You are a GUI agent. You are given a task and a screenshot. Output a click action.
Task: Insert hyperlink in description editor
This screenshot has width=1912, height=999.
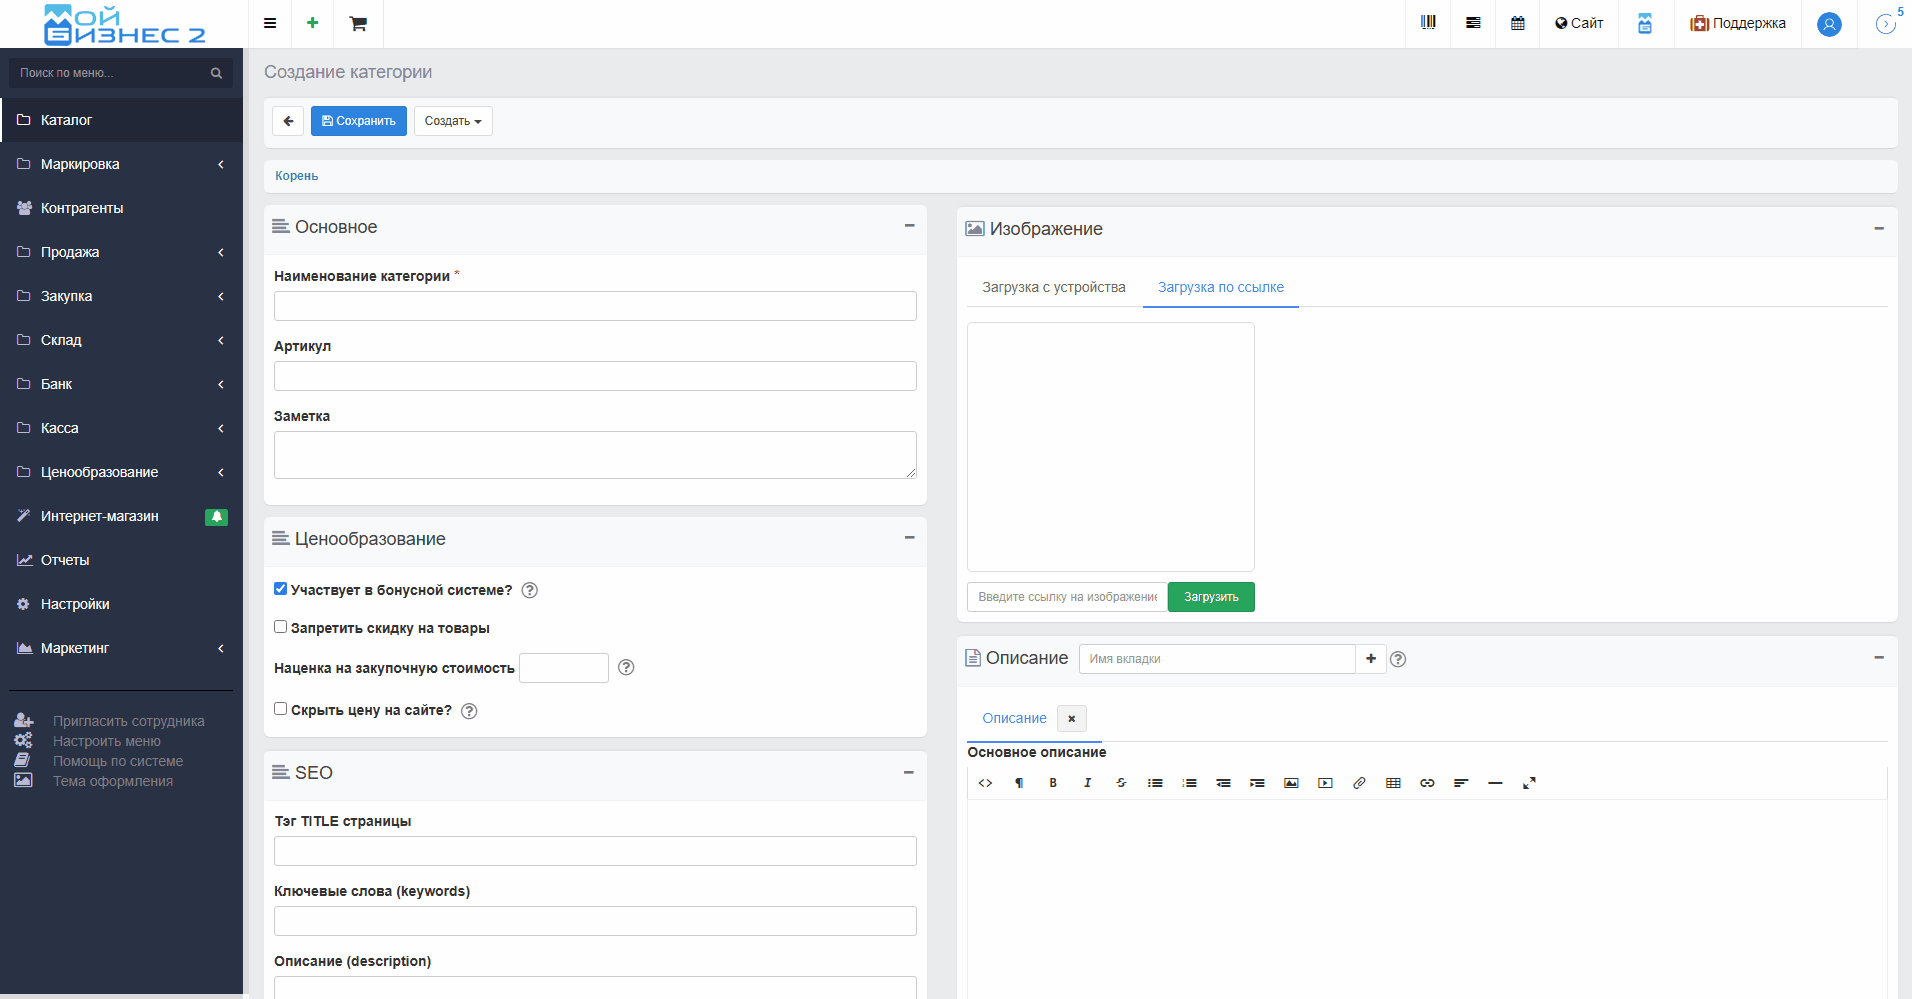[x=1427, y=783]
